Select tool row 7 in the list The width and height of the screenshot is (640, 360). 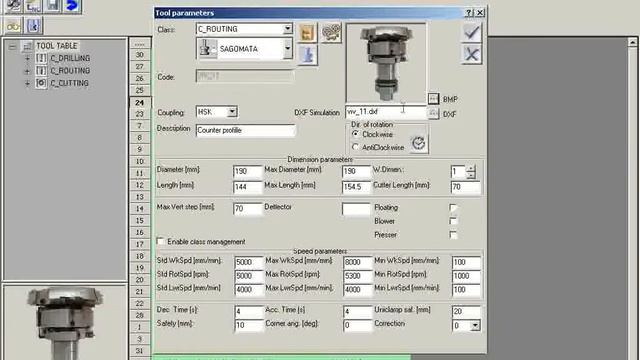pyautogui.click(x=140, y=126)
